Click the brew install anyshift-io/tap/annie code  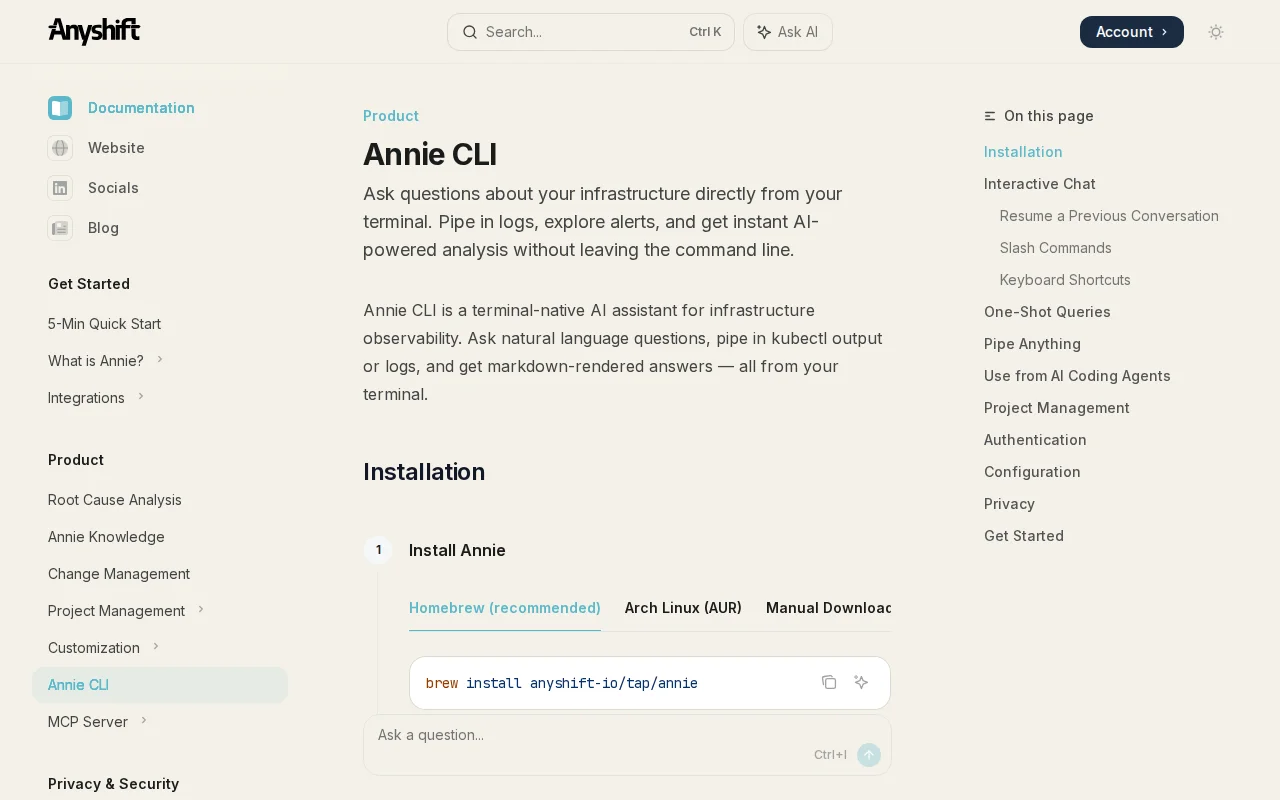pos(562,683)
